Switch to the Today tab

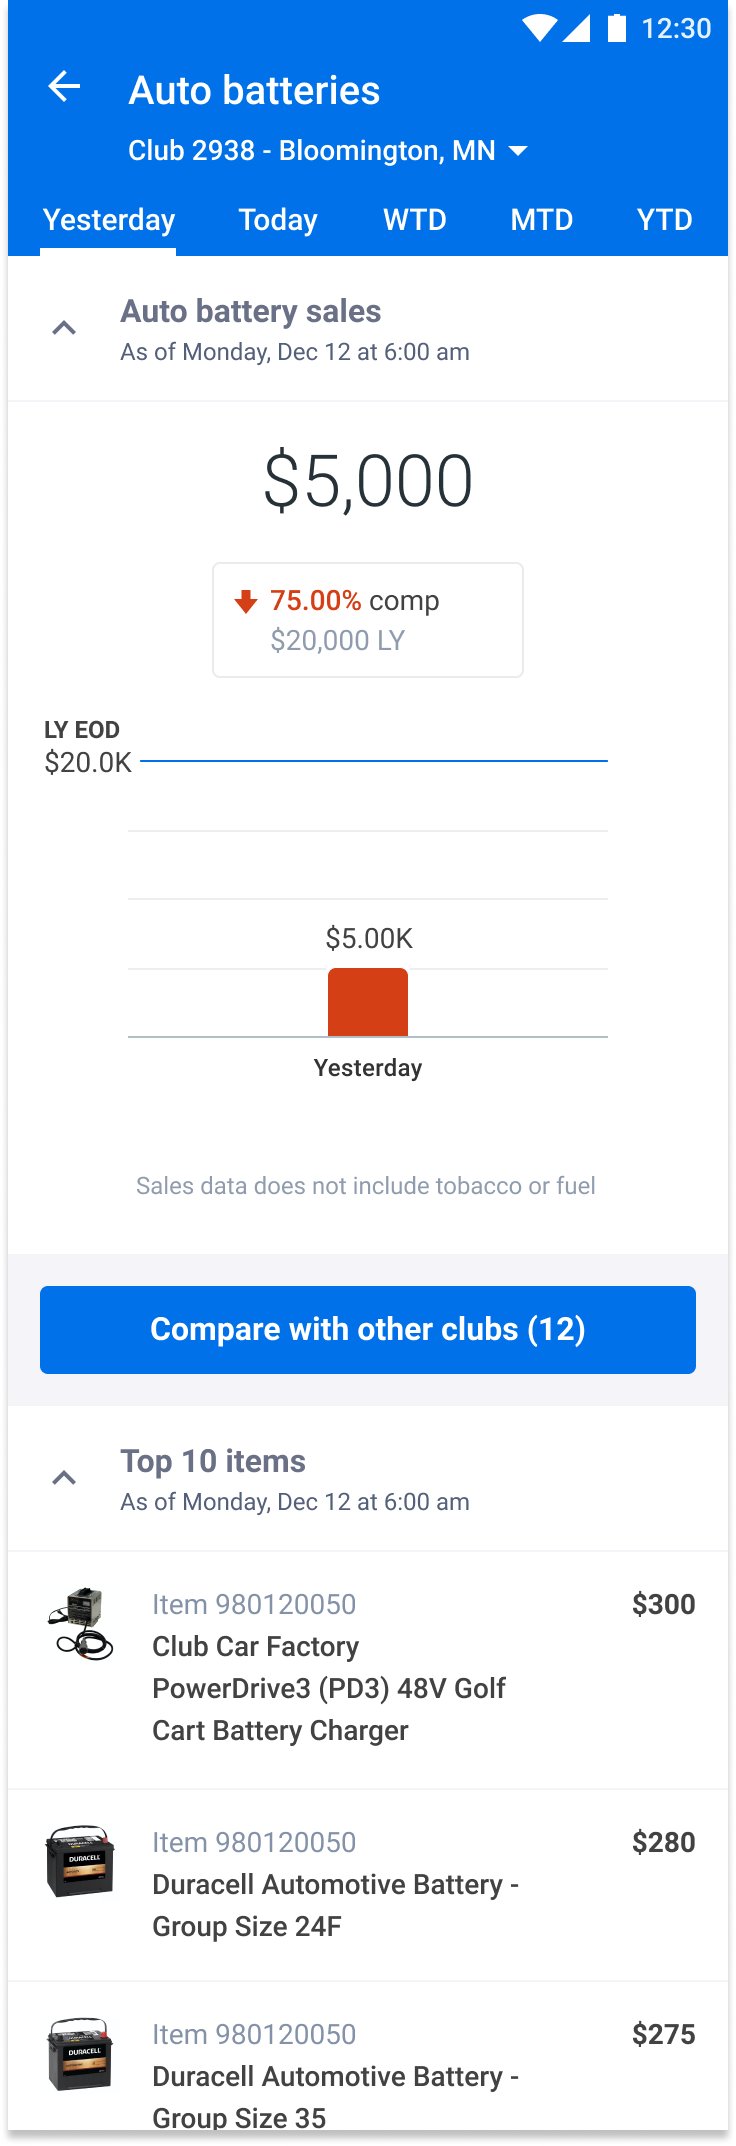pos(278,220)
